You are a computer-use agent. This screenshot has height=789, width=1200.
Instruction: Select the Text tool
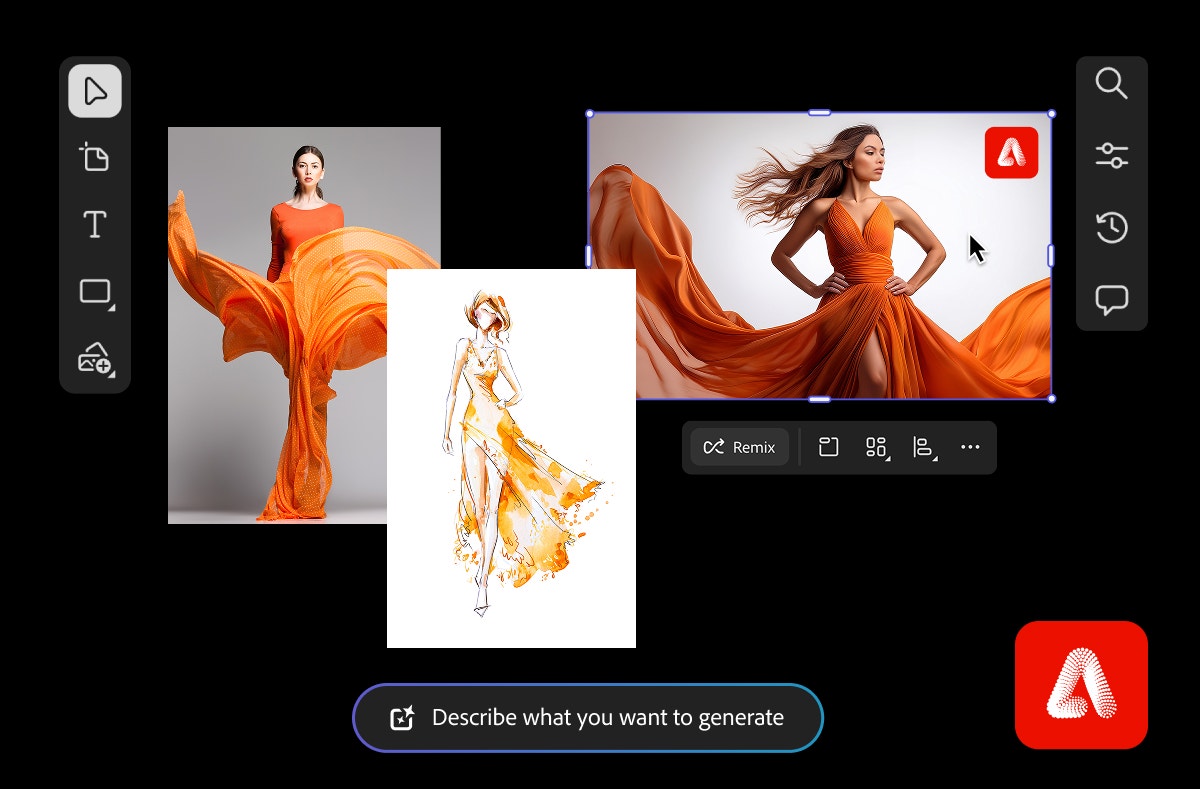pyautogui.click(x=94, y=224)
